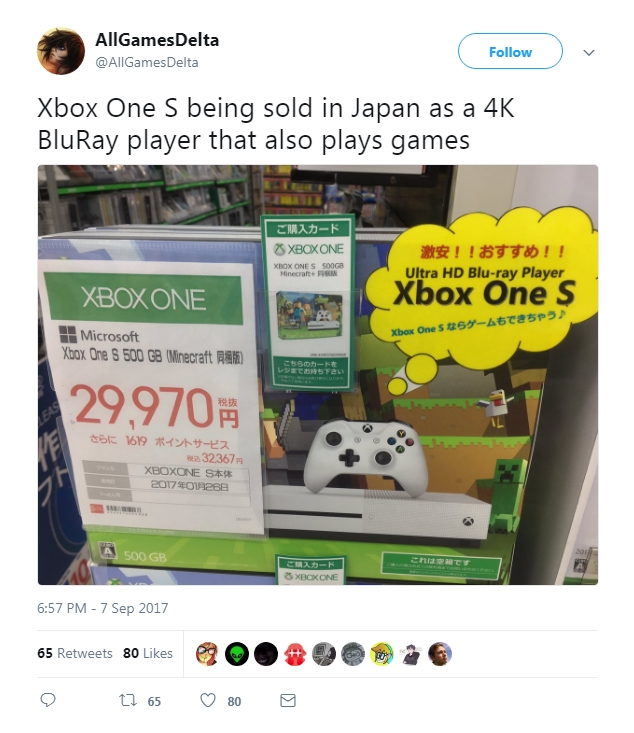View the 65 Retweets list

click(75, 653)
